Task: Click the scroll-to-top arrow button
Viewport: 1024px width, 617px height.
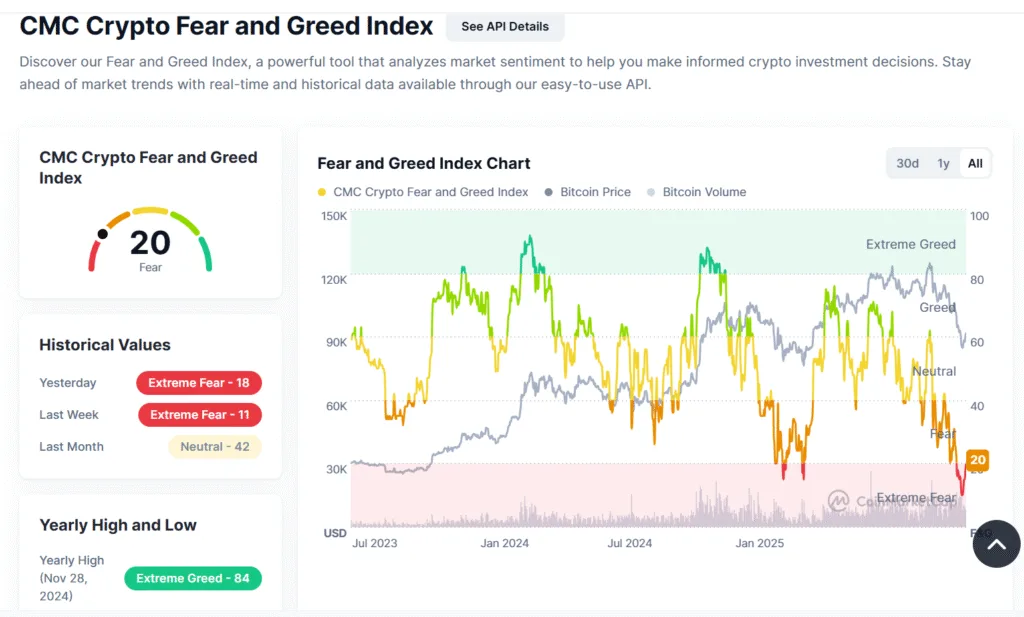Action: [996, 544]
